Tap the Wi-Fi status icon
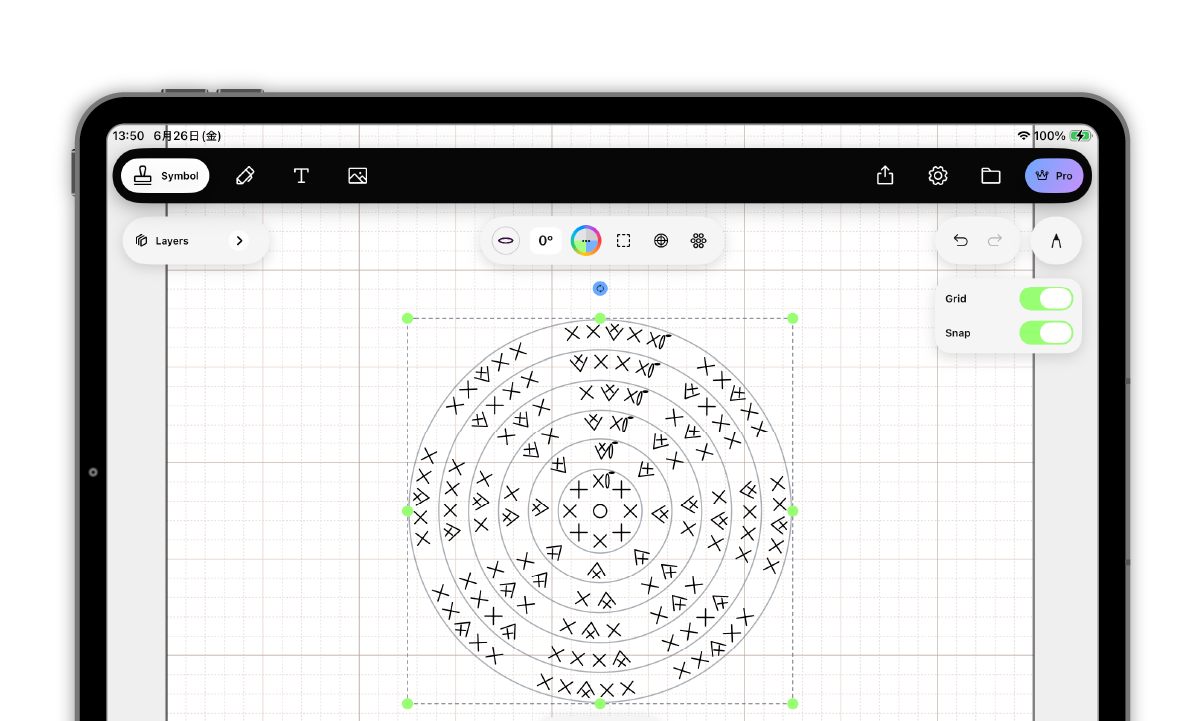 pos(1024,136)
